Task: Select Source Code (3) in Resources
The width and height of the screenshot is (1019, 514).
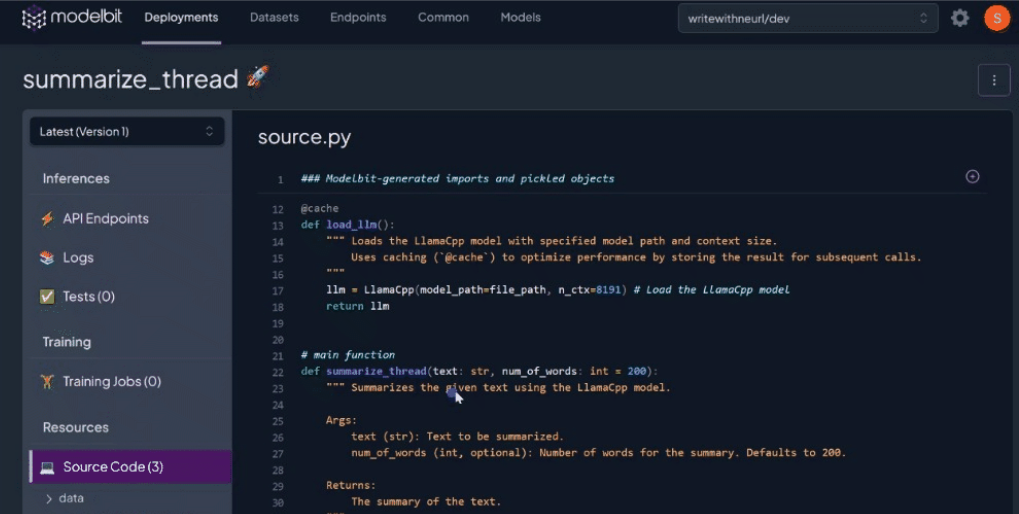Action: click(130, 467)
